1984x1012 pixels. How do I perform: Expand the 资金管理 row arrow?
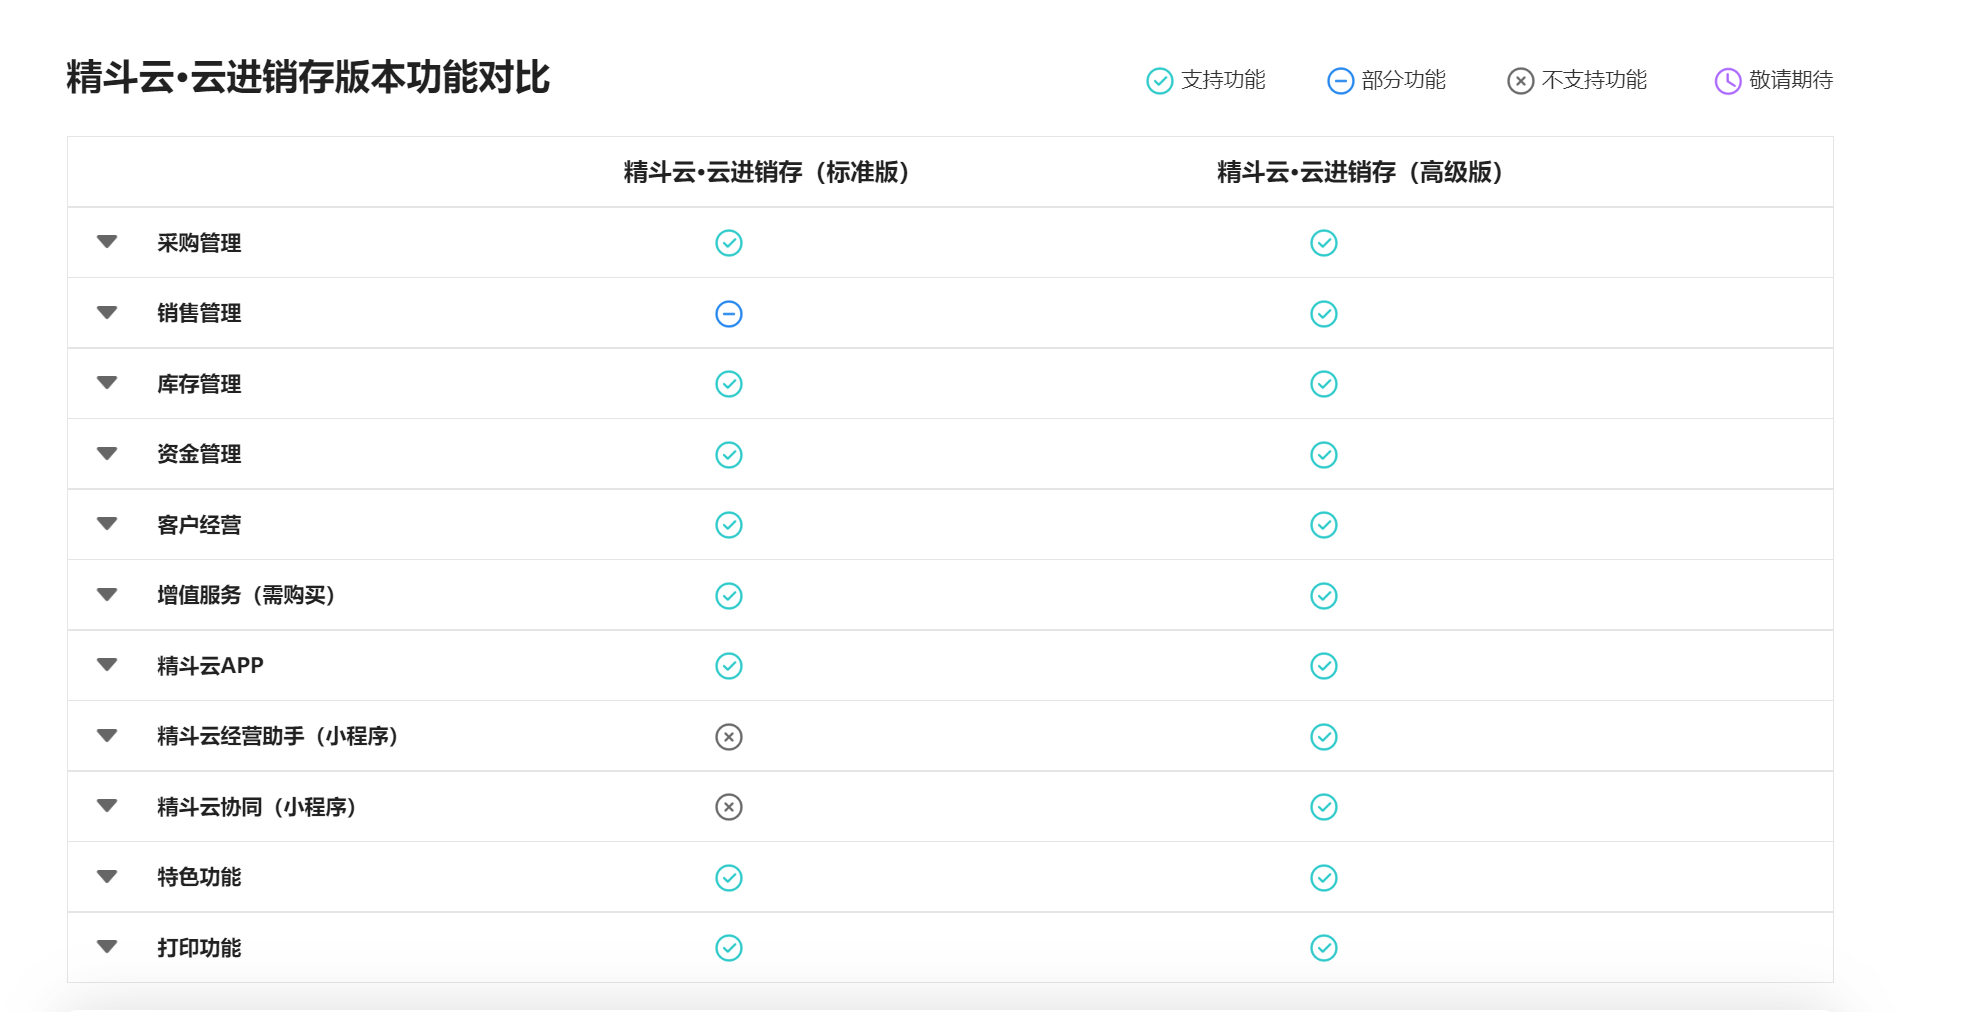click(107, 454)
